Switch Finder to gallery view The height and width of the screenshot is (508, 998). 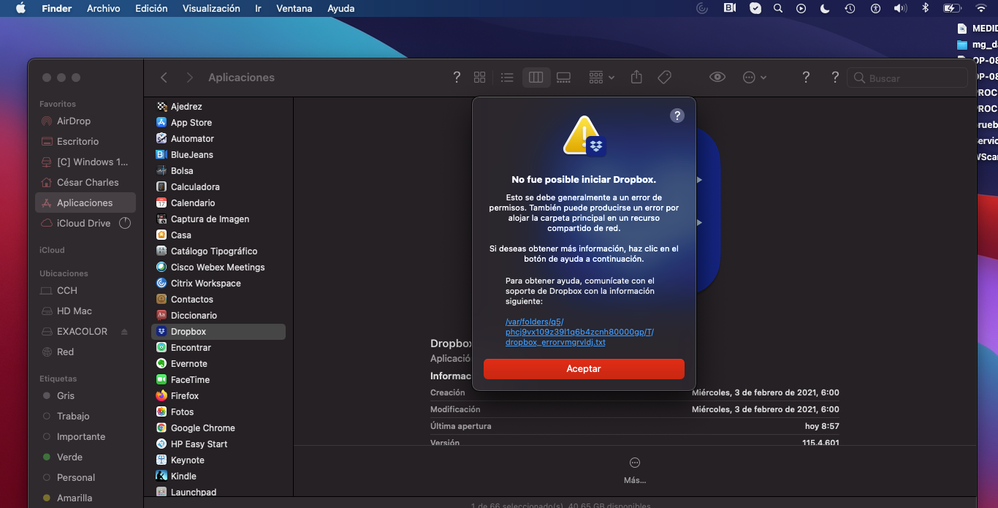(x=563, y=77)
